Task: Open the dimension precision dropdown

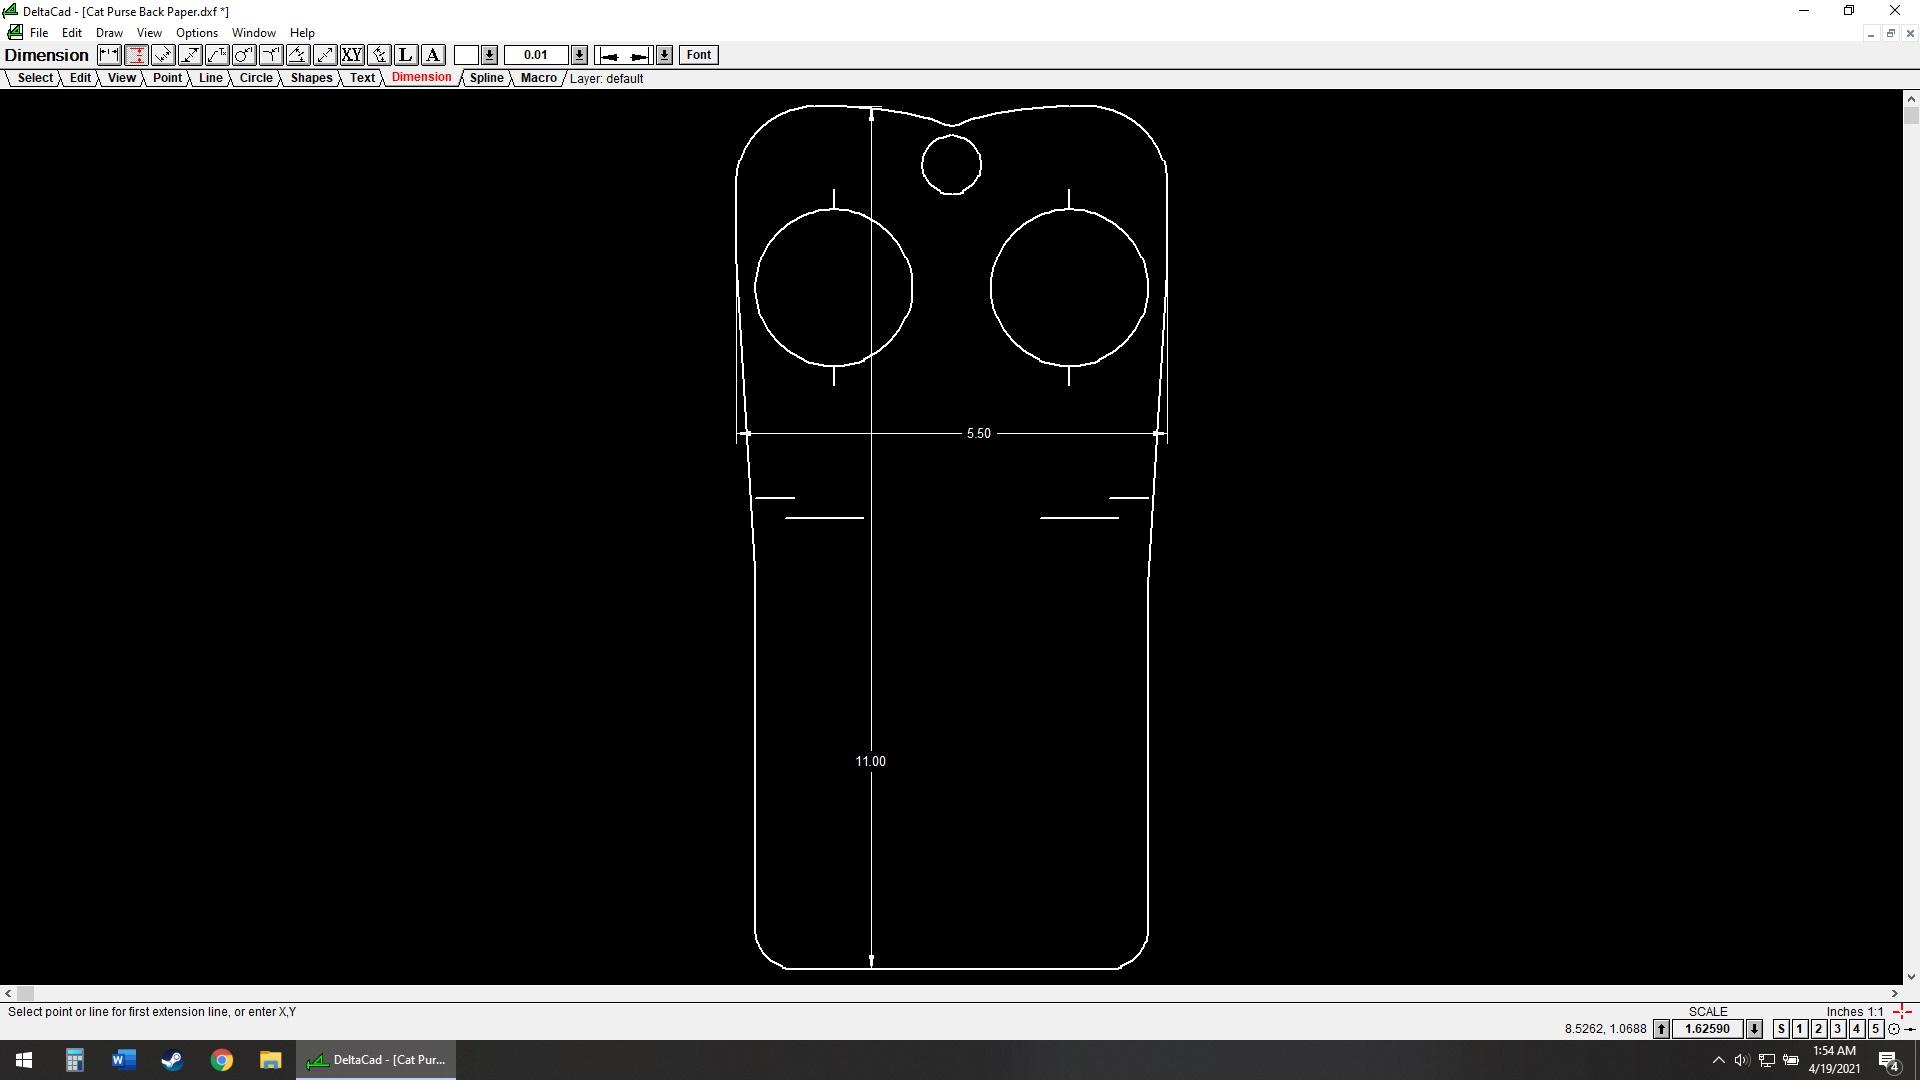Action: coord(579,54)
